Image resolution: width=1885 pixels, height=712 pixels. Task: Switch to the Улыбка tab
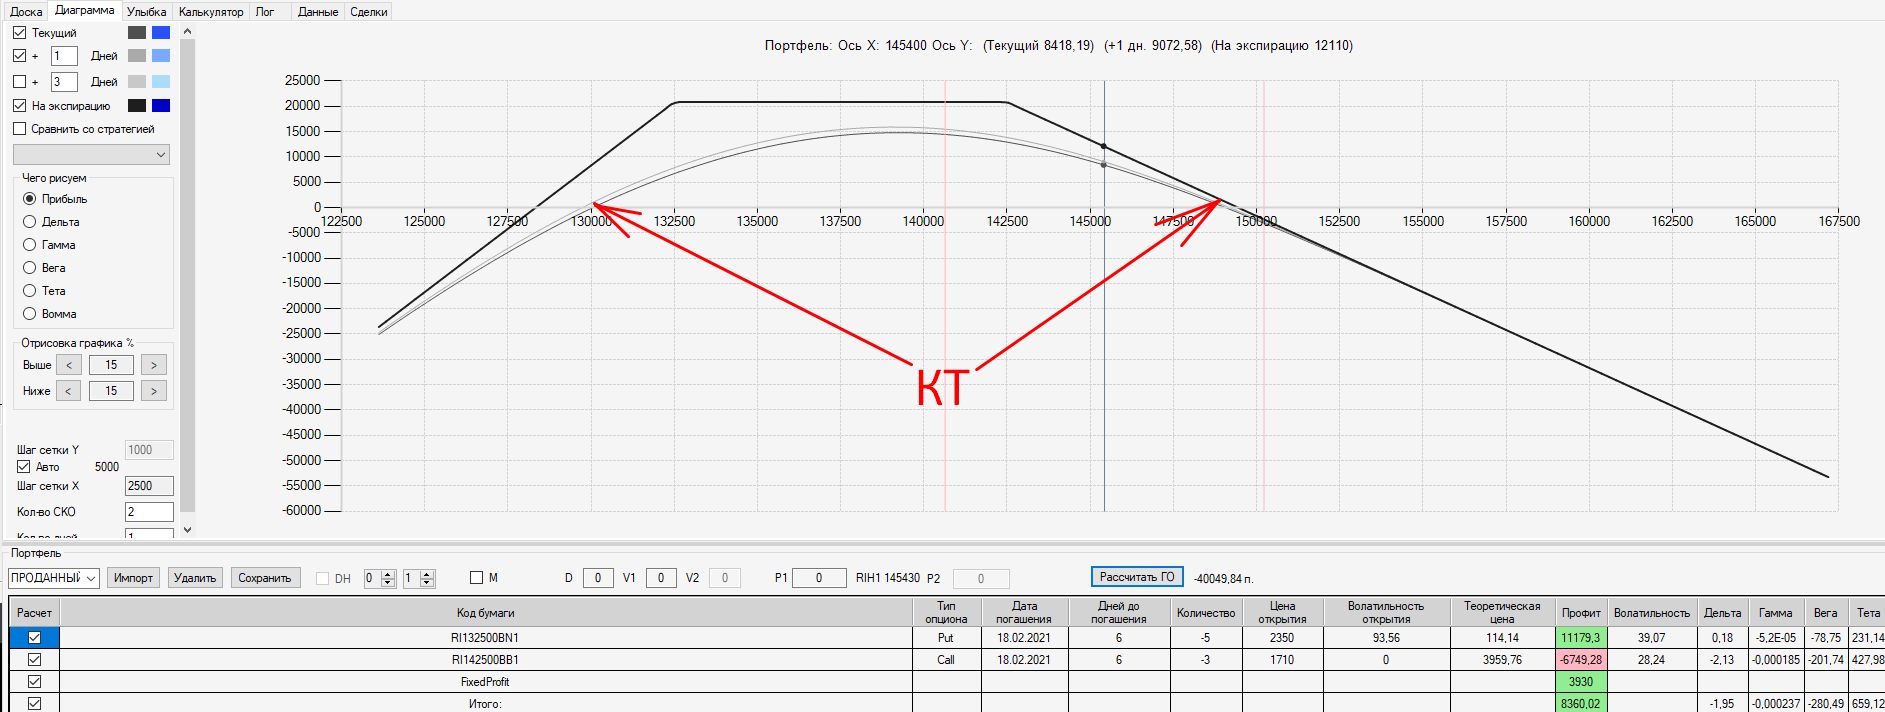click(147, 12)
